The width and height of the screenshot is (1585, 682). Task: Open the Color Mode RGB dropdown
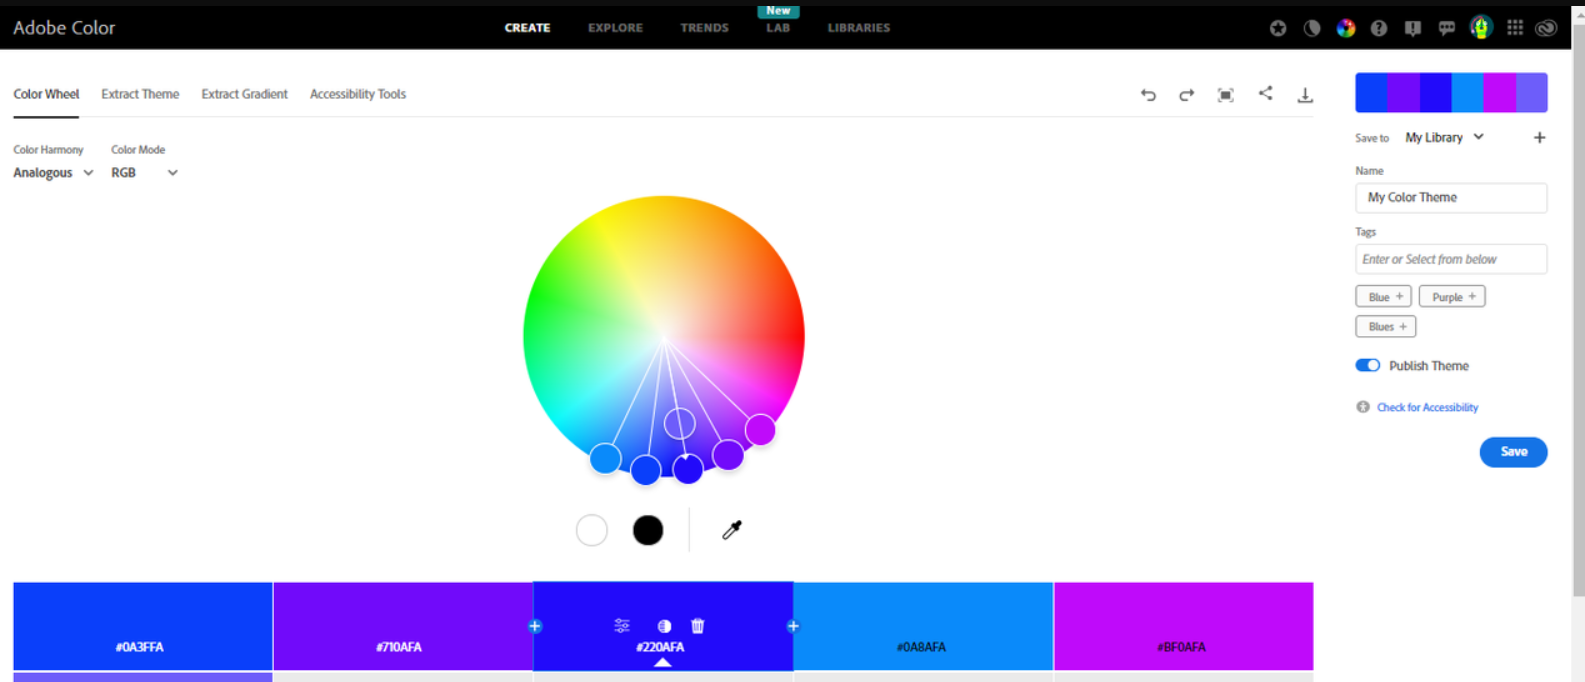coord(144,173)
